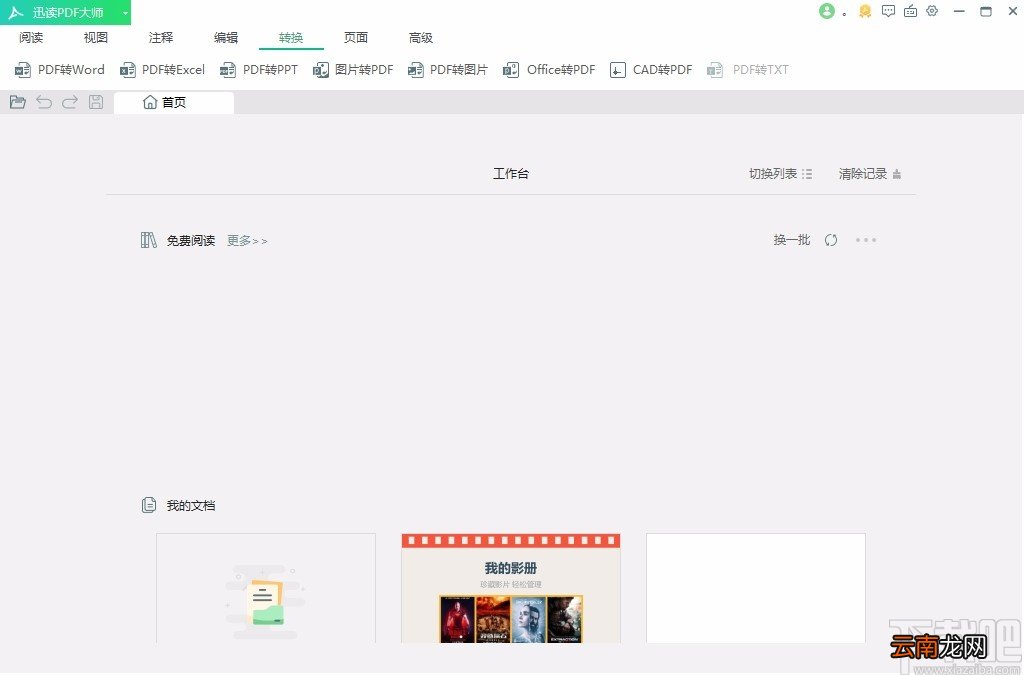Open the user account avatar icon
This screenshot has width=1024, height=675.
pos(827,11)
